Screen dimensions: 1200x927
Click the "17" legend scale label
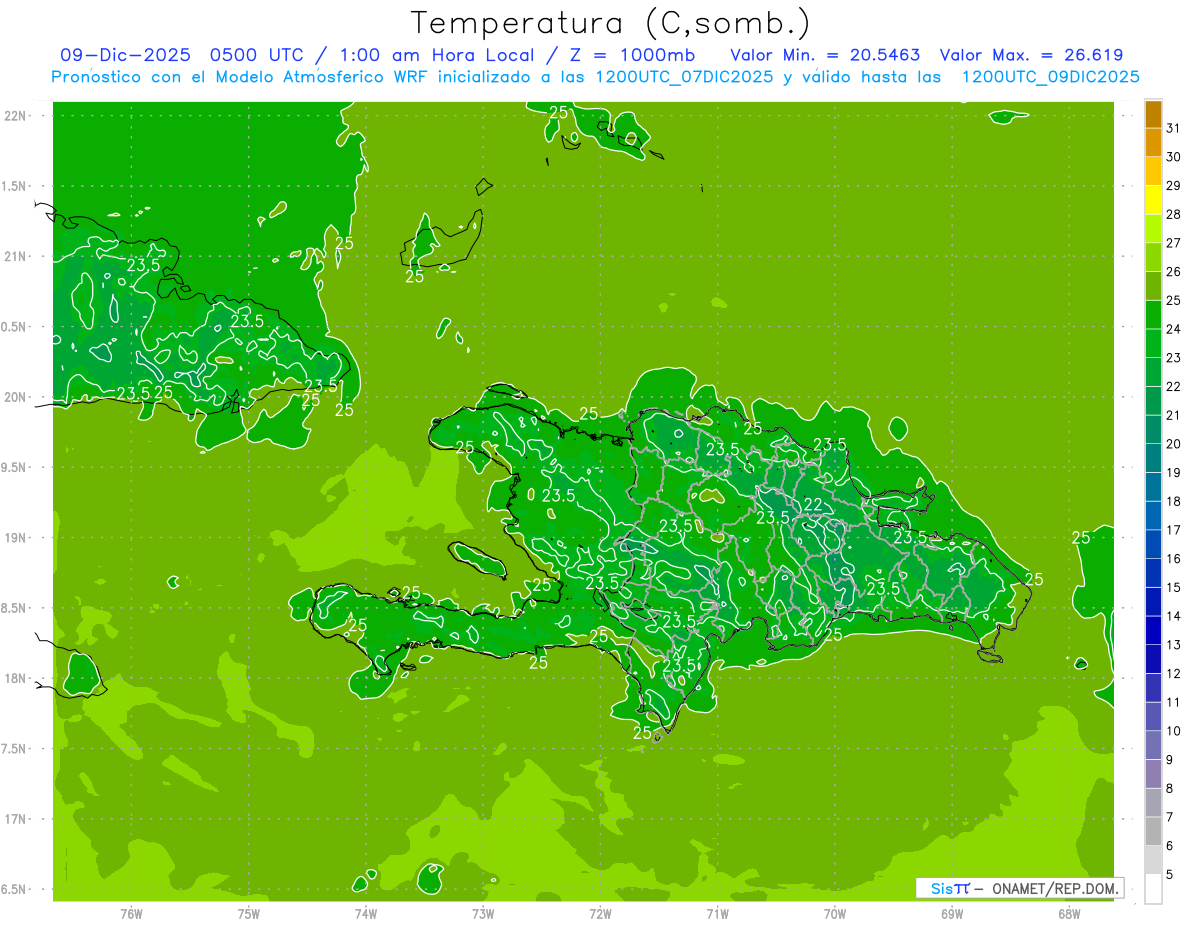1173,530
